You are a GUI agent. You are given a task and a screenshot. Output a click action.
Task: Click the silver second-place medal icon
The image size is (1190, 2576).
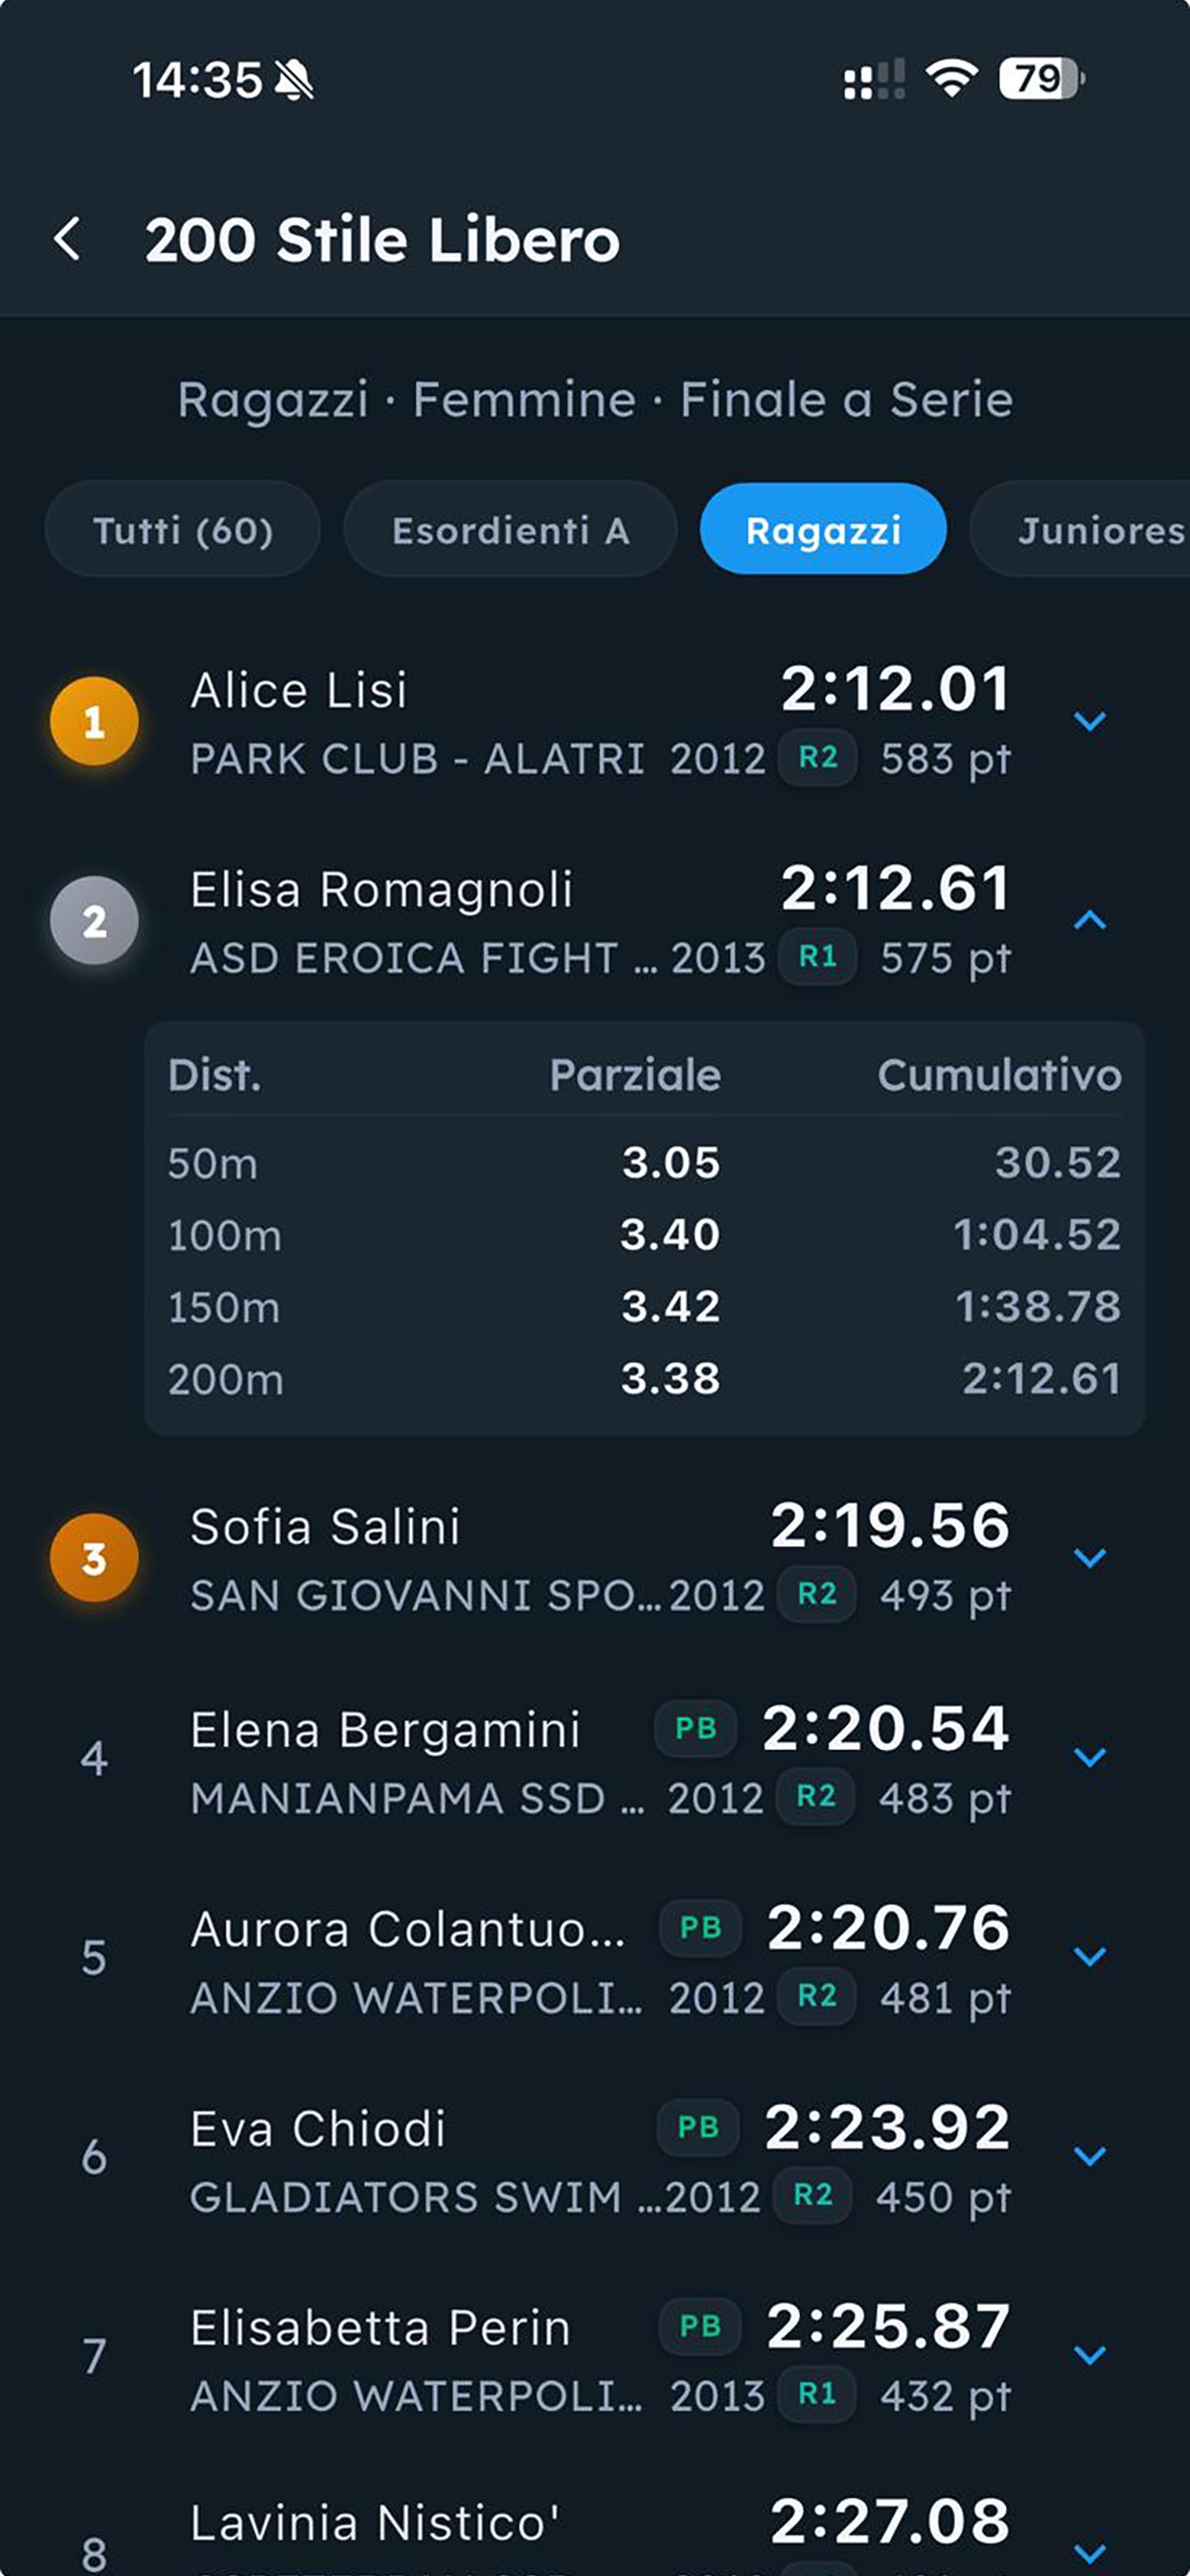click(x=94, y=920)
